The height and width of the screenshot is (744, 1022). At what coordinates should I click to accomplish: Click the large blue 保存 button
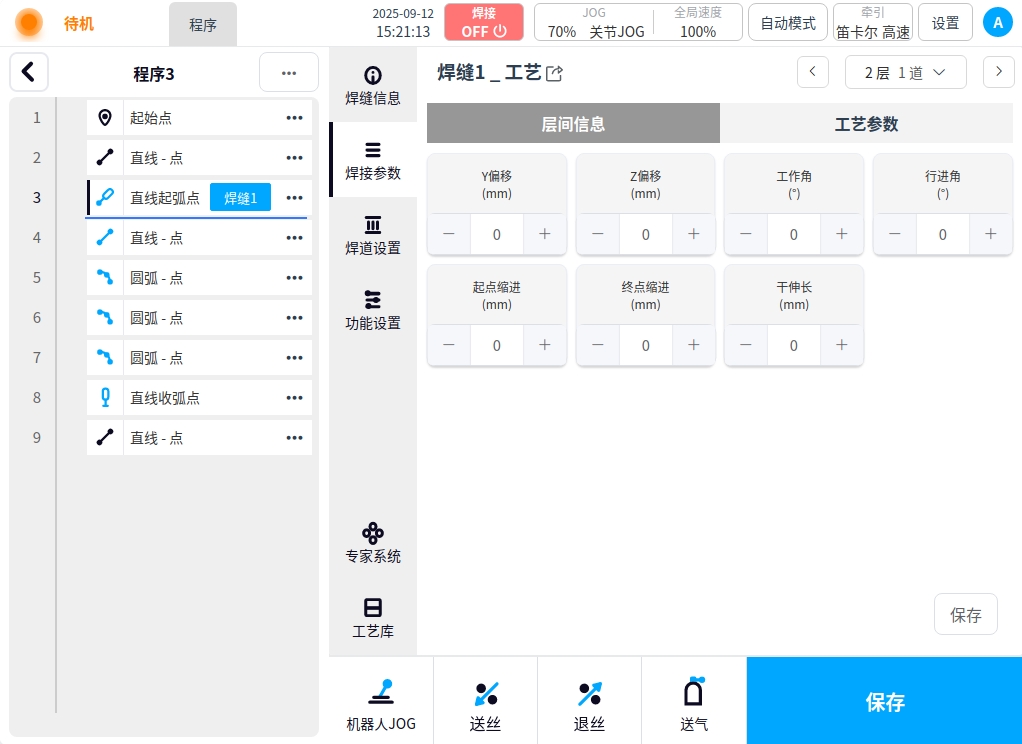point(884,702)
